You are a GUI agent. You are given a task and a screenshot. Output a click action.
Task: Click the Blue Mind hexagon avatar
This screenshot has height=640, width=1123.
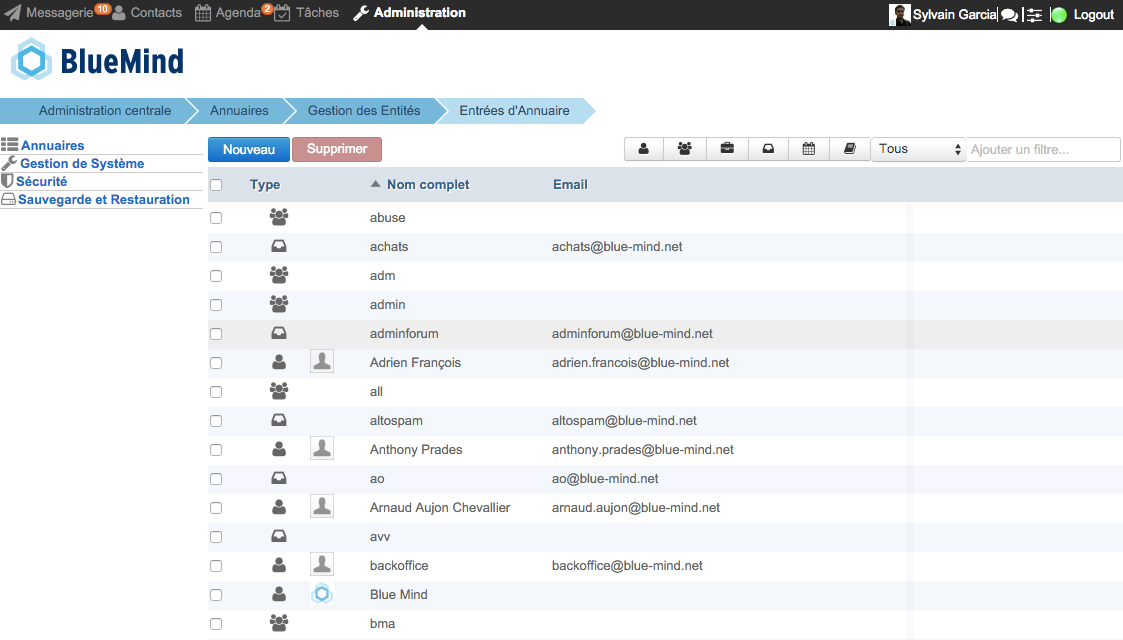tap(322, 593)
